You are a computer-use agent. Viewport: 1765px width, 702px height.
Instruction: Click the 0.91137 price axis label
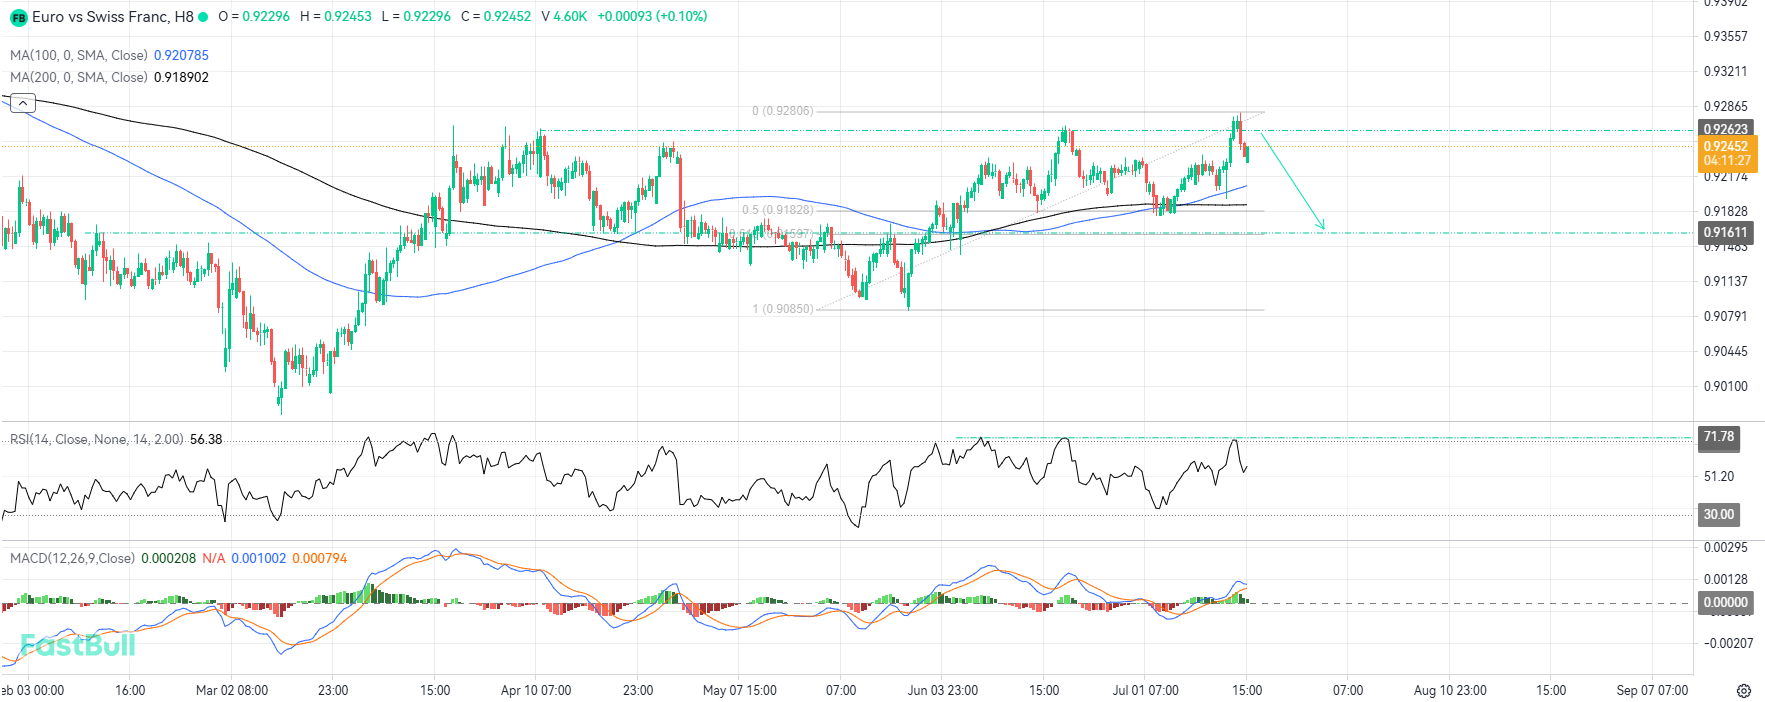click(x=1726, y=281)
